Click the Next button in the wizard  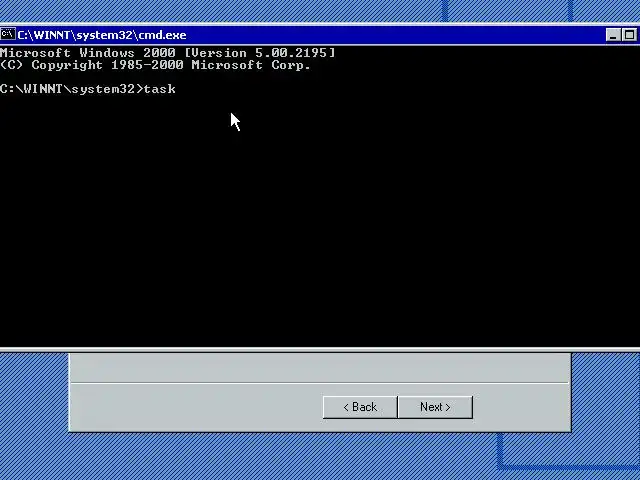pyautogui.click(x=435, y=407)
